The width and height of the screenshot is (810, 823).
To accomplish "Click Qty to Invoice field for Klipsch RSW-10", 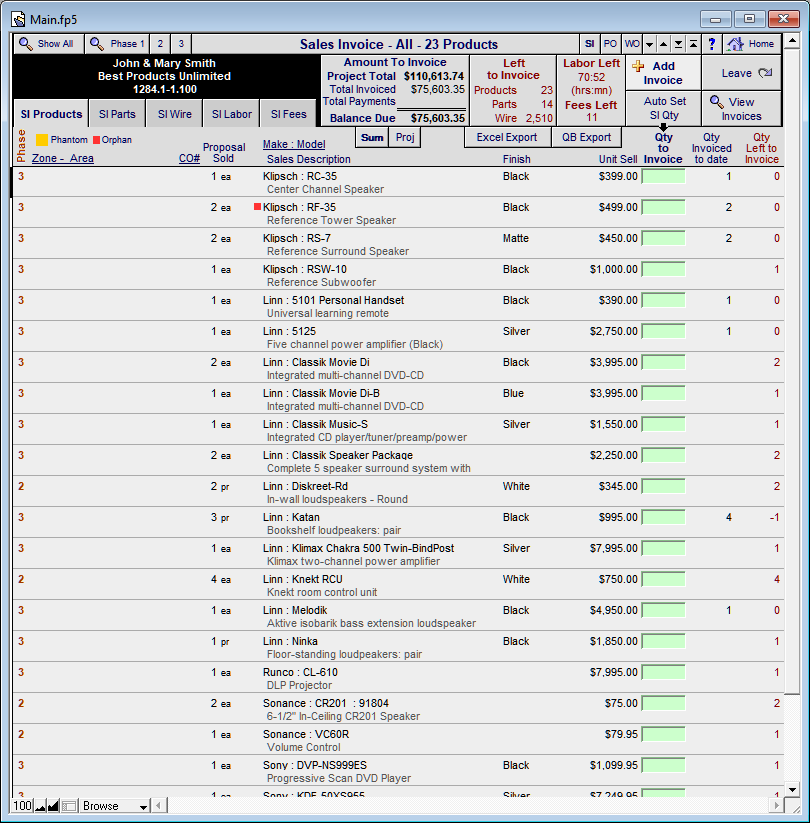I will 664,269.
